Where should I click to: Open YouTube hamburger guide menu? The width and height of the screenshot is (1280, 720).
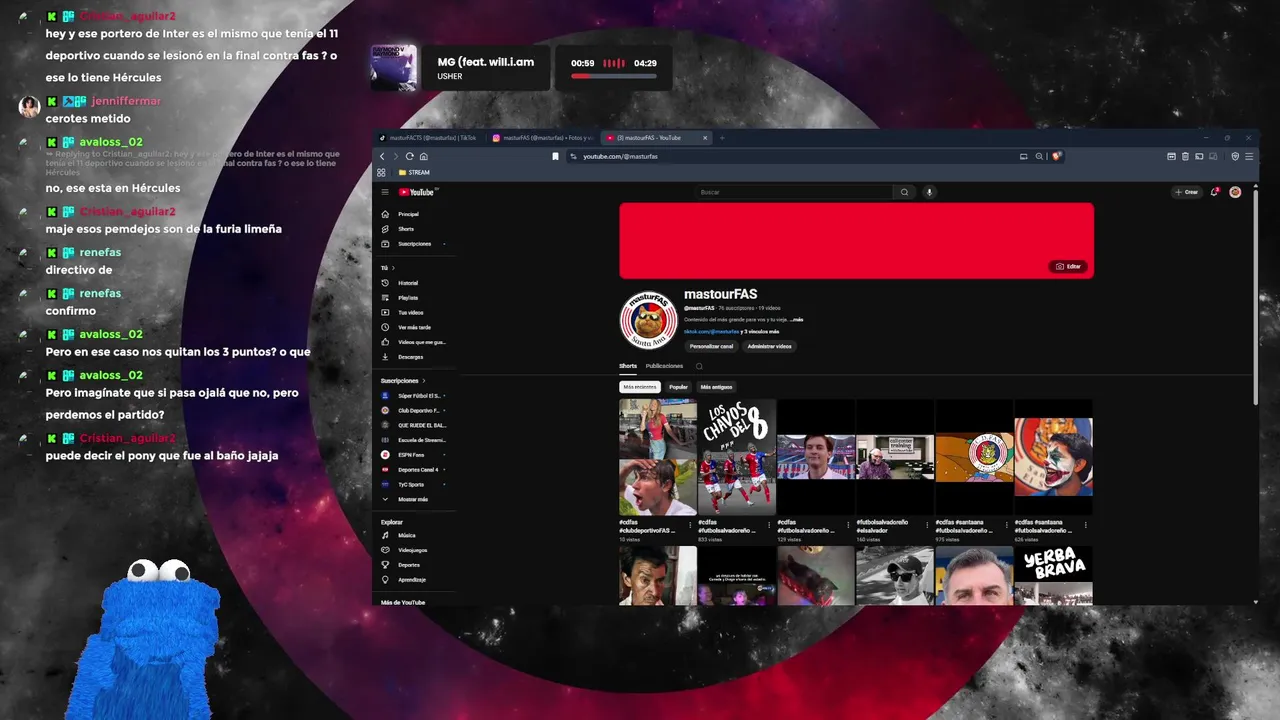tap(385, 192)
